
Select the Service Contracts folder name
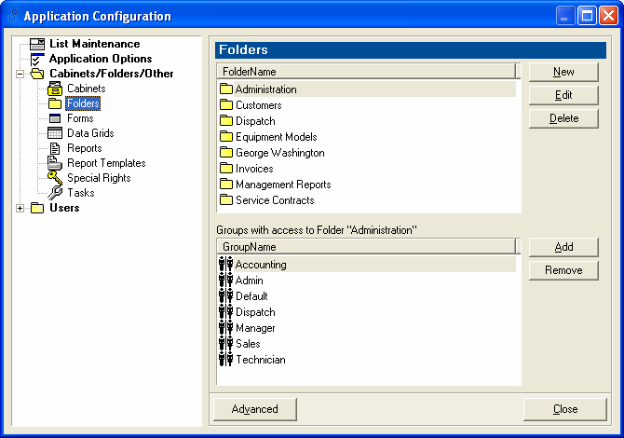click(x=275, y=200)
